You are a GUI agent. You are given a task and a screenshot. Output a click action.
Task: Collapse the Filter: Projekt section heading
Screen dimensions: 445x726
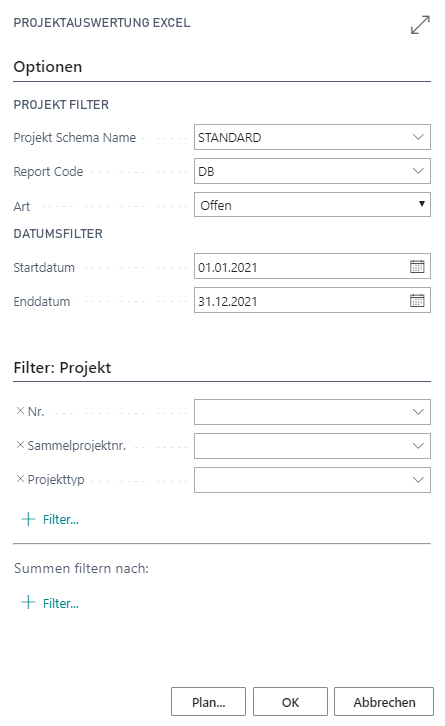pos(63,368)
